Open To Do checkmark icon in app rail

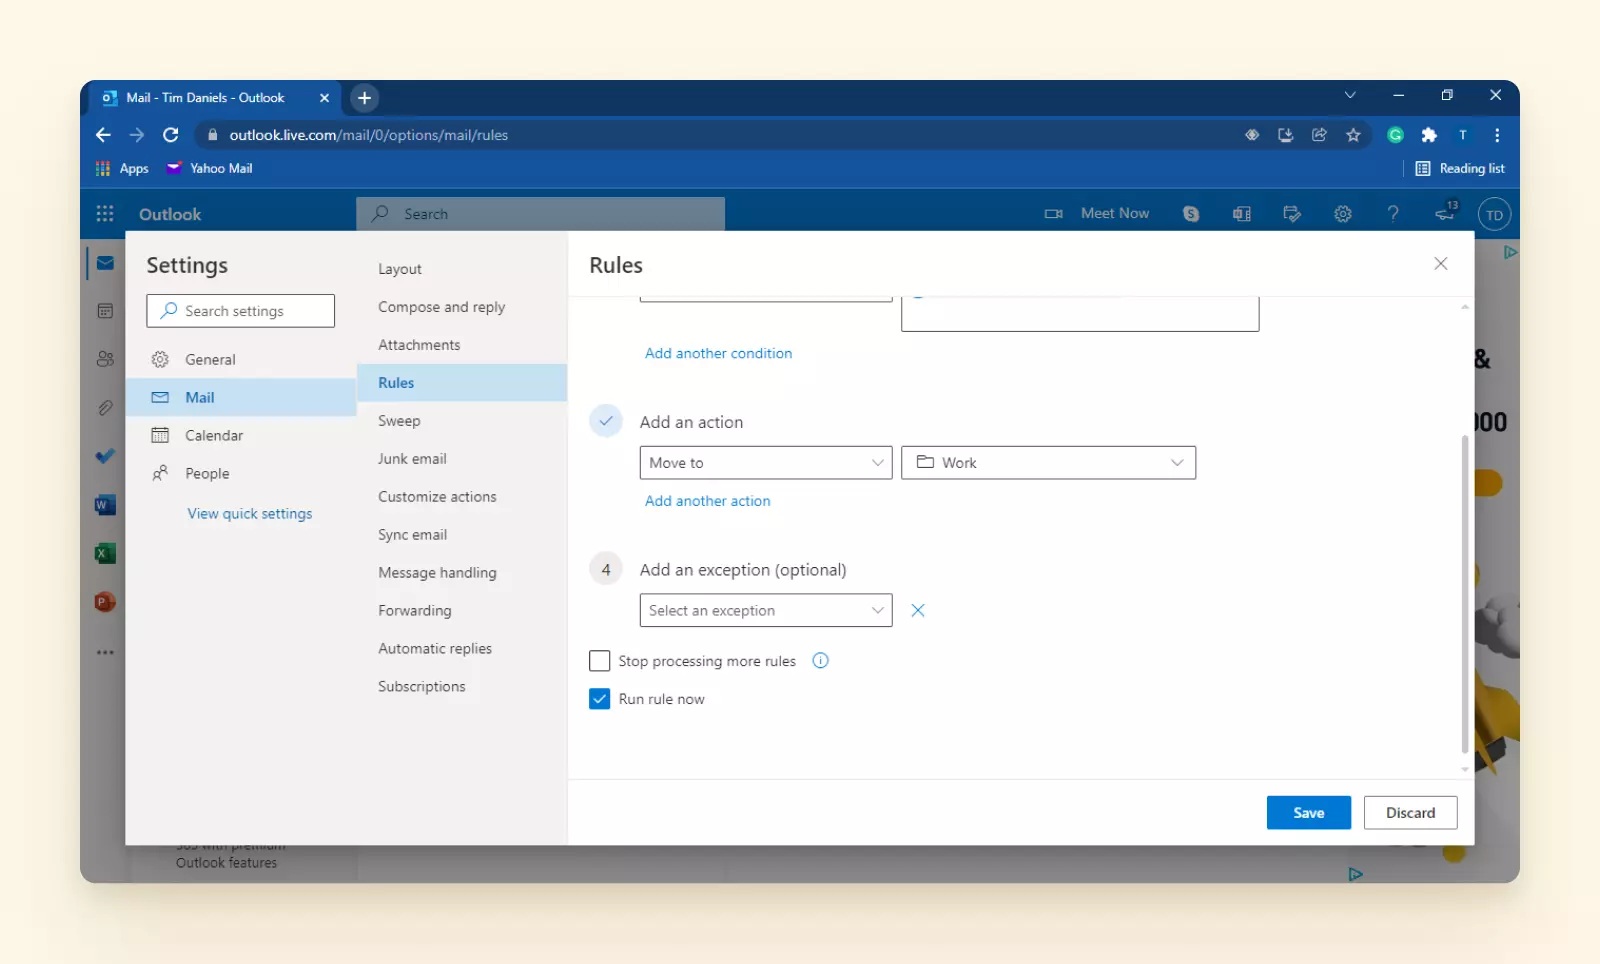105,456
